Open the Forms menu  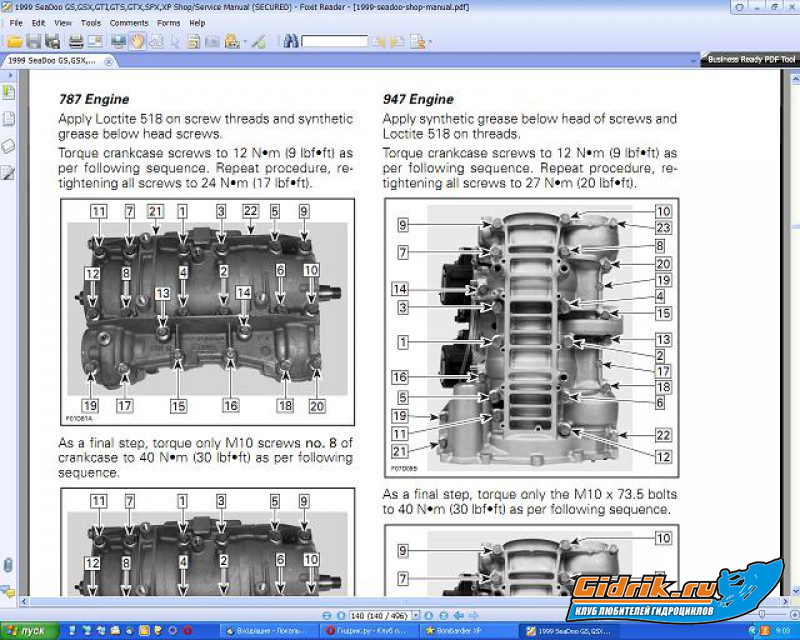click(x=169, y=22)
